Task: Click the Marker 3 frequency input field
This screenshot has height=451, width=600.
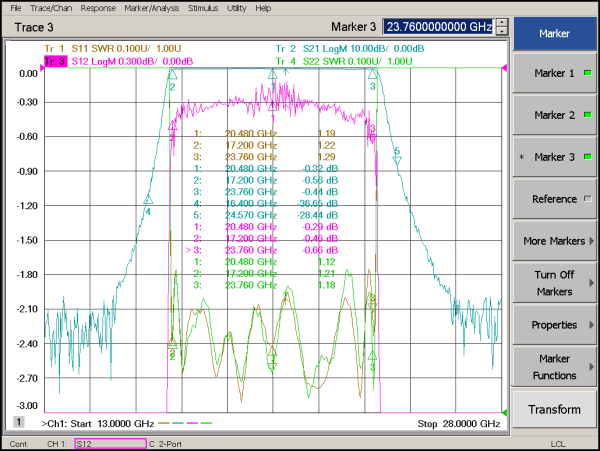Action: (x=439, y=28)
